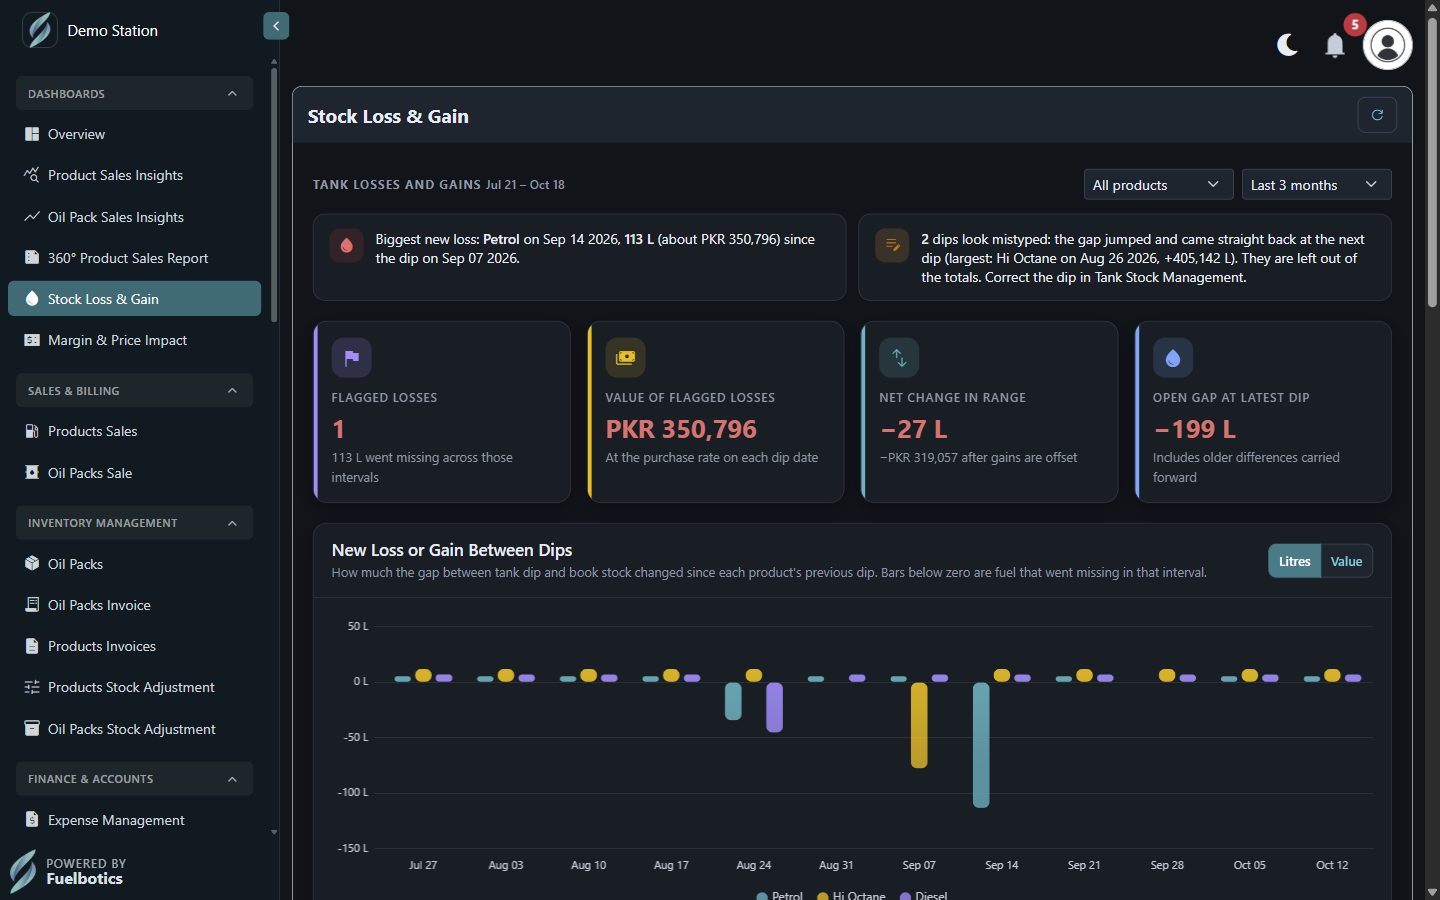Click the Products Stock Adjustment sliders icon
Viewport: 1440px width, 900px height.
[32, 687]
